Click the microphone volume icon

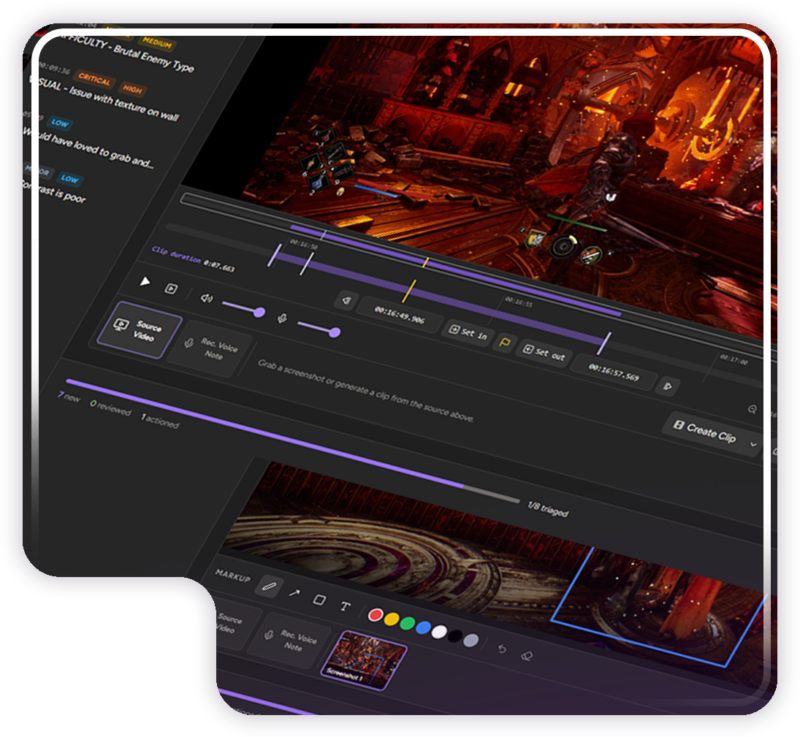click(282, 319)
